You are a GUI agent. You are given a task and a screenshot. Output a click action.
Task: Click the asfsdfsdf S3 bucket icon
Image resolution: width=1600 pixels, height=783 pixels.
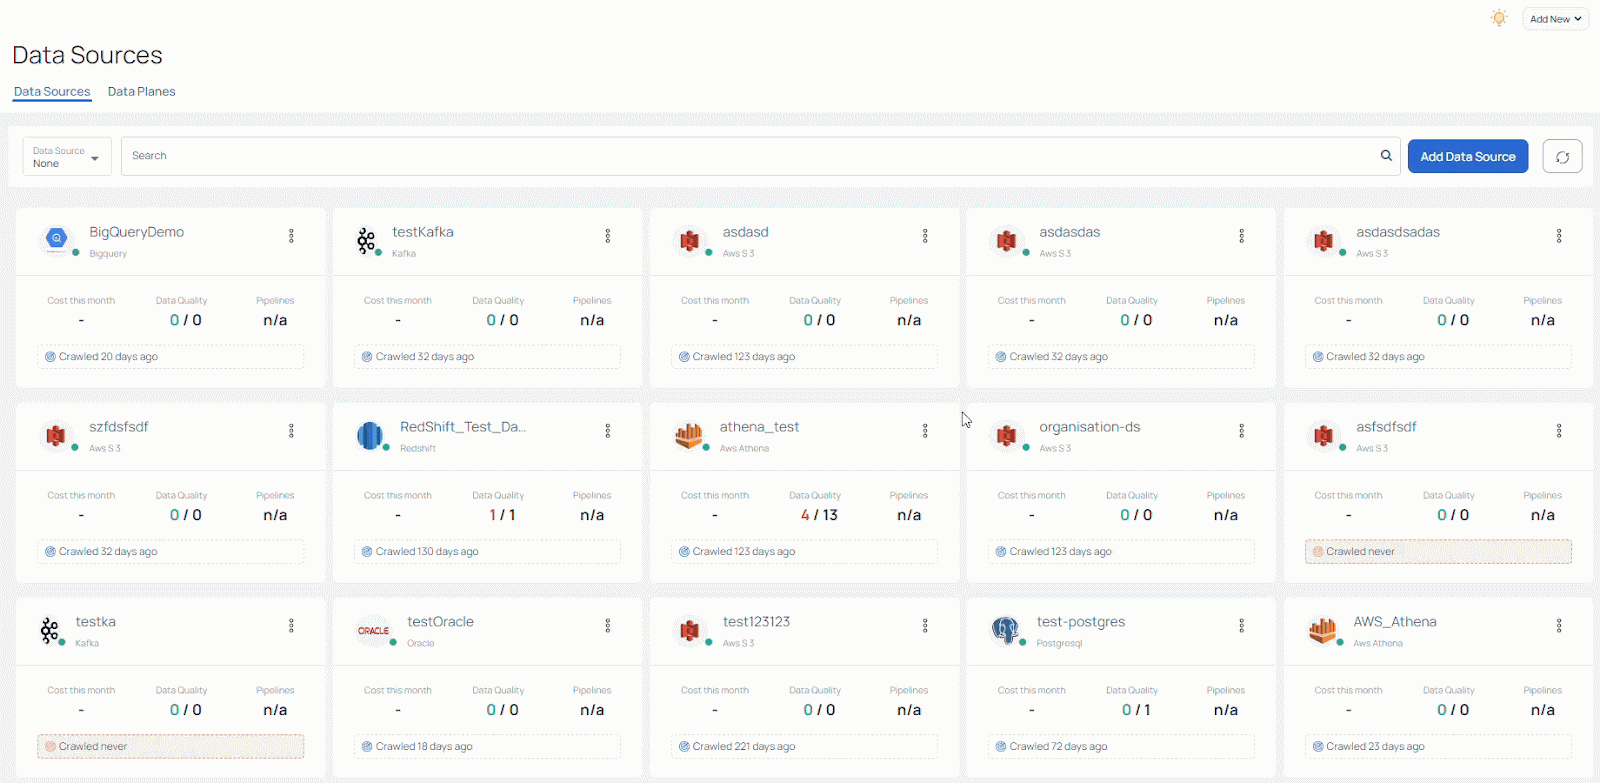click(1323, 435)
